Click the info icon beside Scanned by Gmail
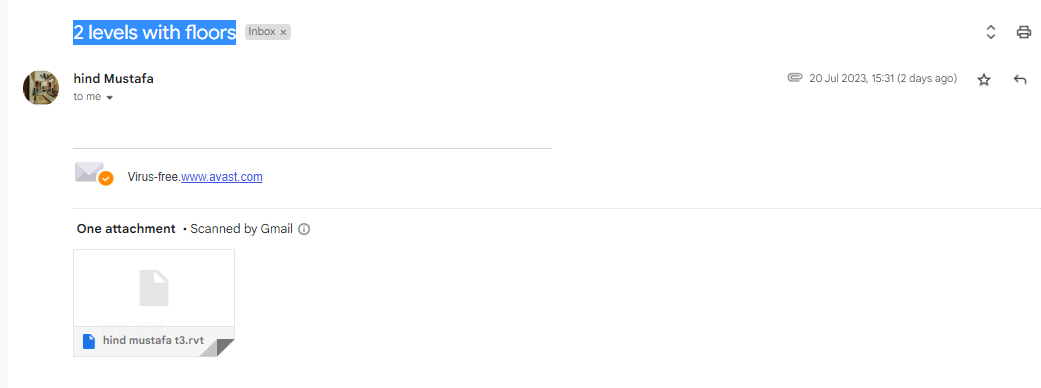This screenshot has height=388, width=1041. coord(304,229)
